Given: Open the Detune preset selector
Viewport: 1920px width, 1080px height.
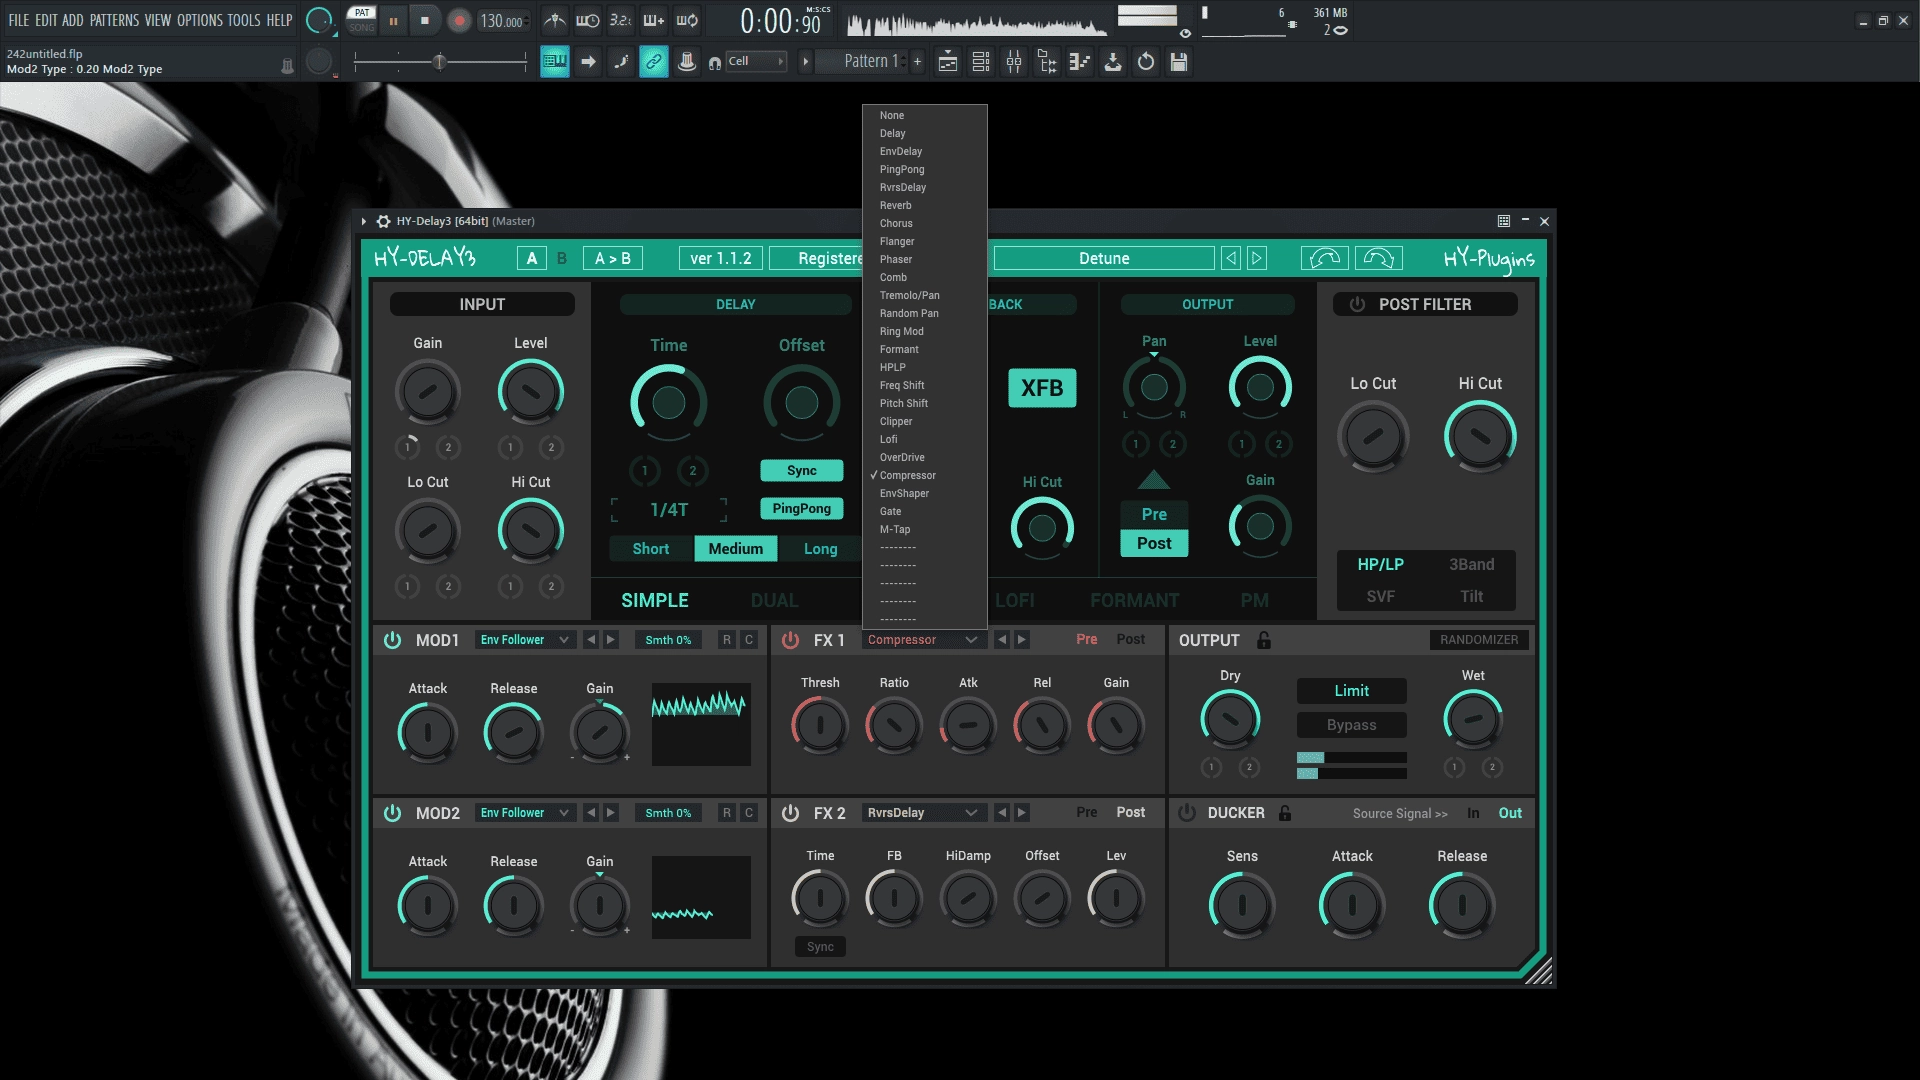Looking at the screenshot, I should (1104, 258).
